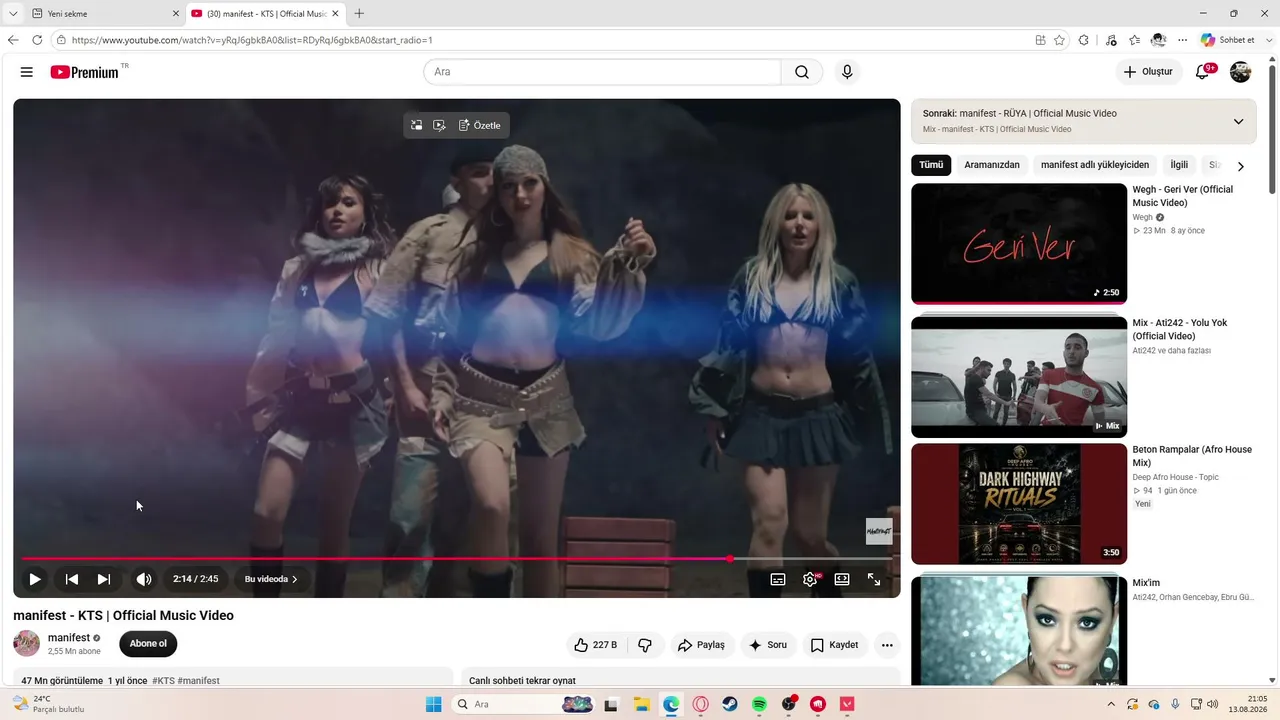
Task: Skip to the previous video
Action: pos(72,579)
